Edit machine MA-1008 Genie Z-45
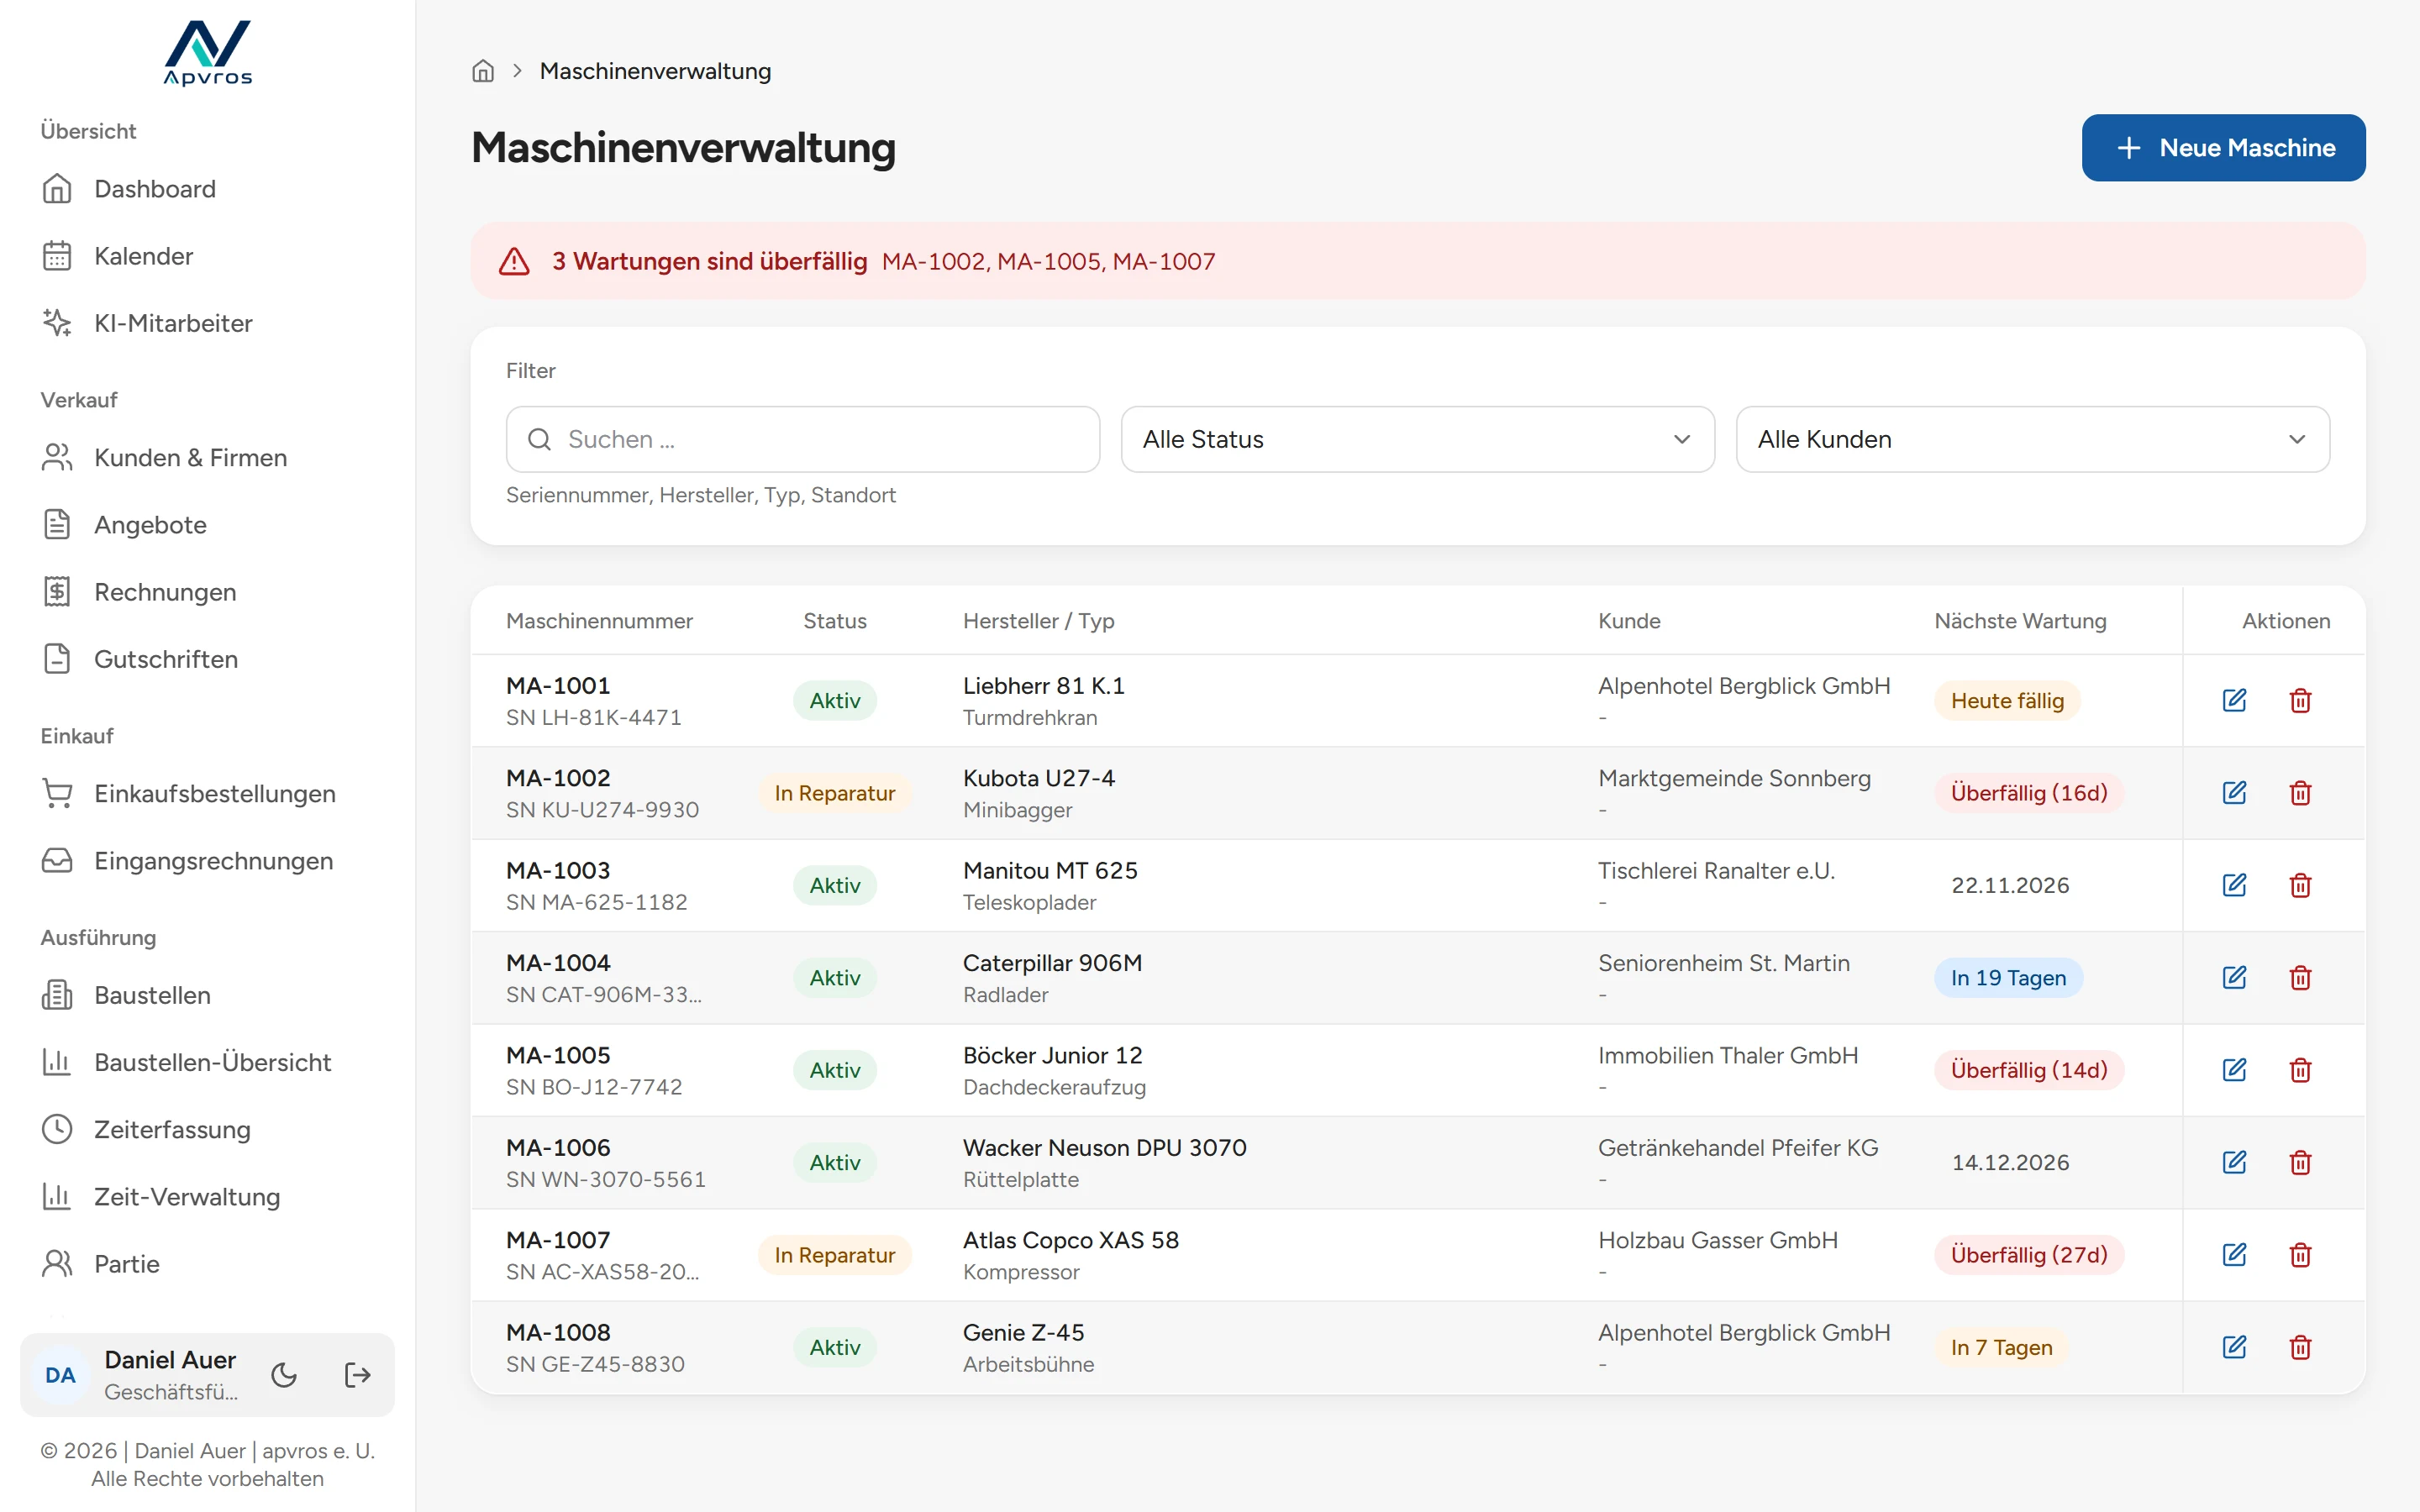Screen dimensions: 2420x1512 coord(2234,1347)
